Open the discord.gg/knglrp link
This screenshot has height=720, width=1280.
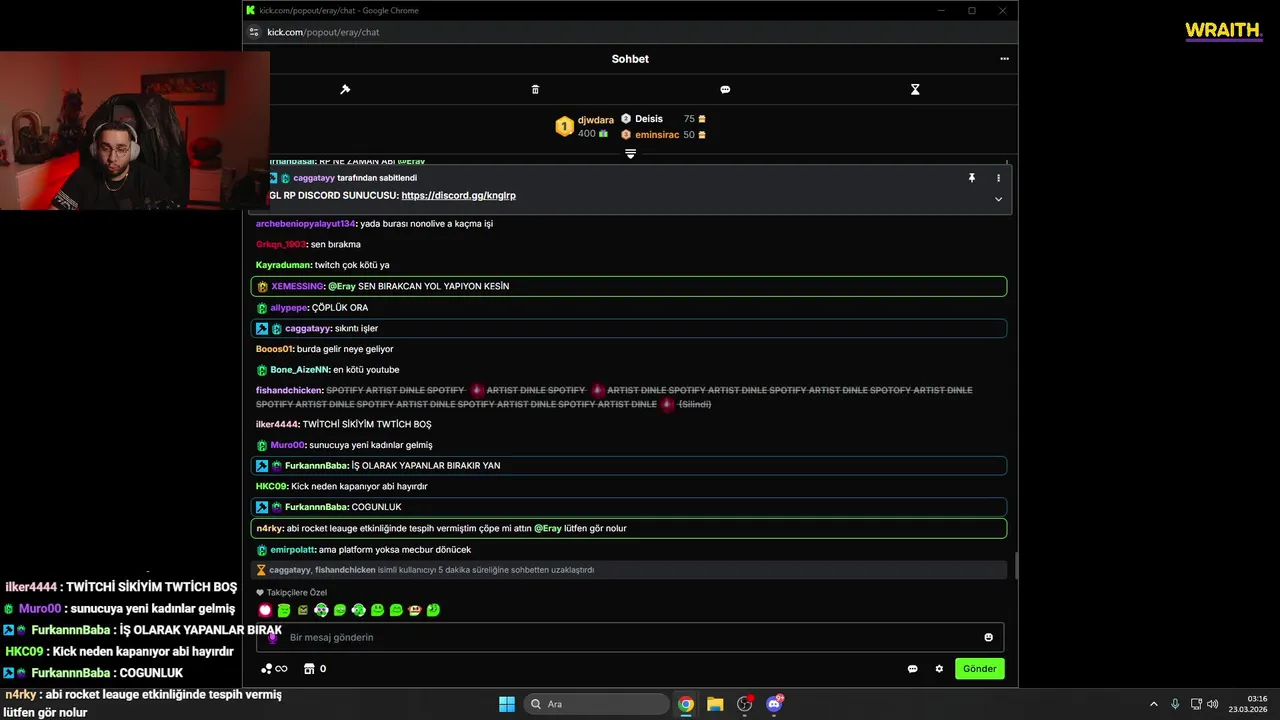[458, 196]
